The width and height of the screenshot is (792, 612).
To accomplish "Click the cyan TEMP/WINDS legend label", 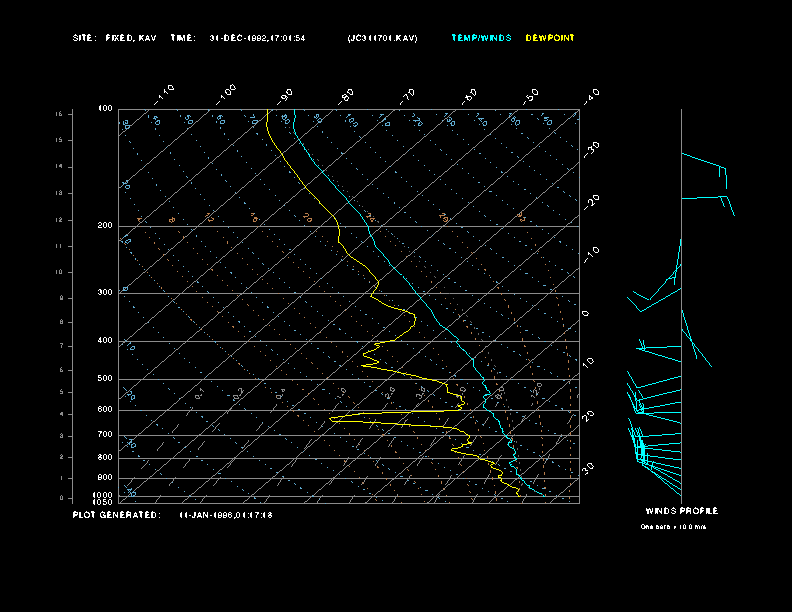I will point(481,38).
